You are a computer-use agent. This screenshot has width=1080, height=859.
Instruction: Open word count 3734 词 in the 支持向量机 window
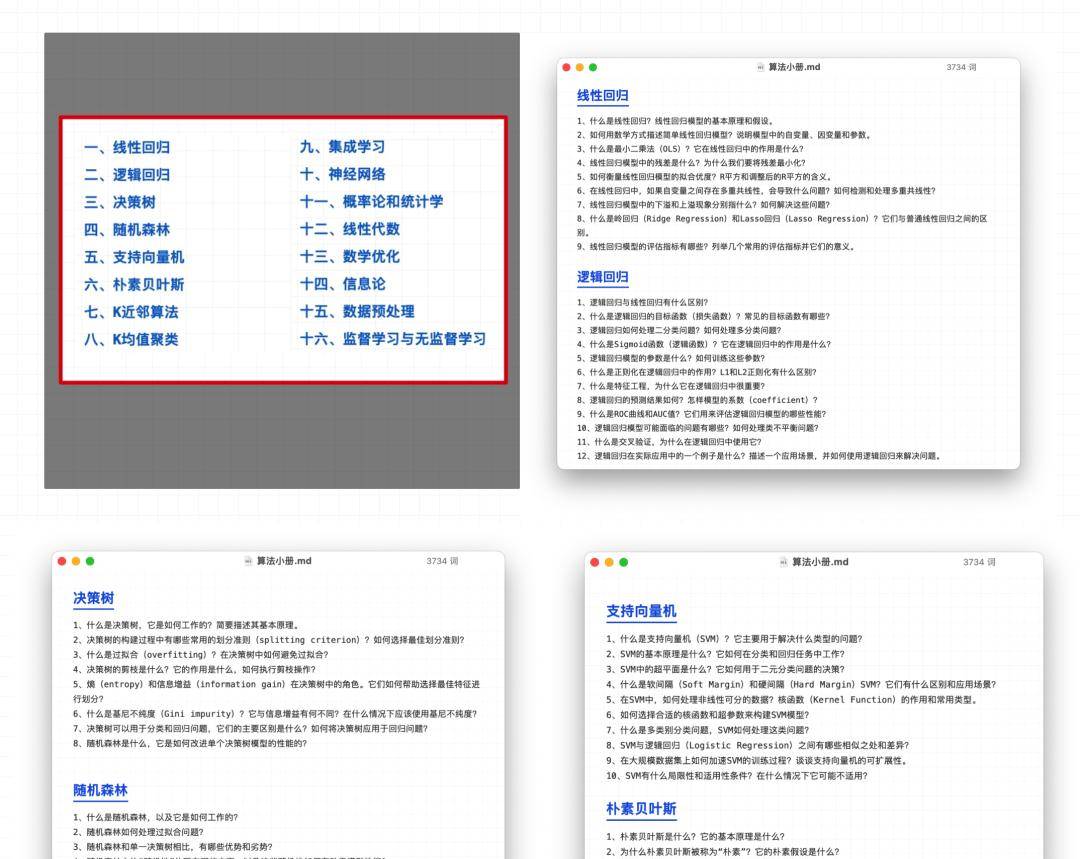[979, 562]
